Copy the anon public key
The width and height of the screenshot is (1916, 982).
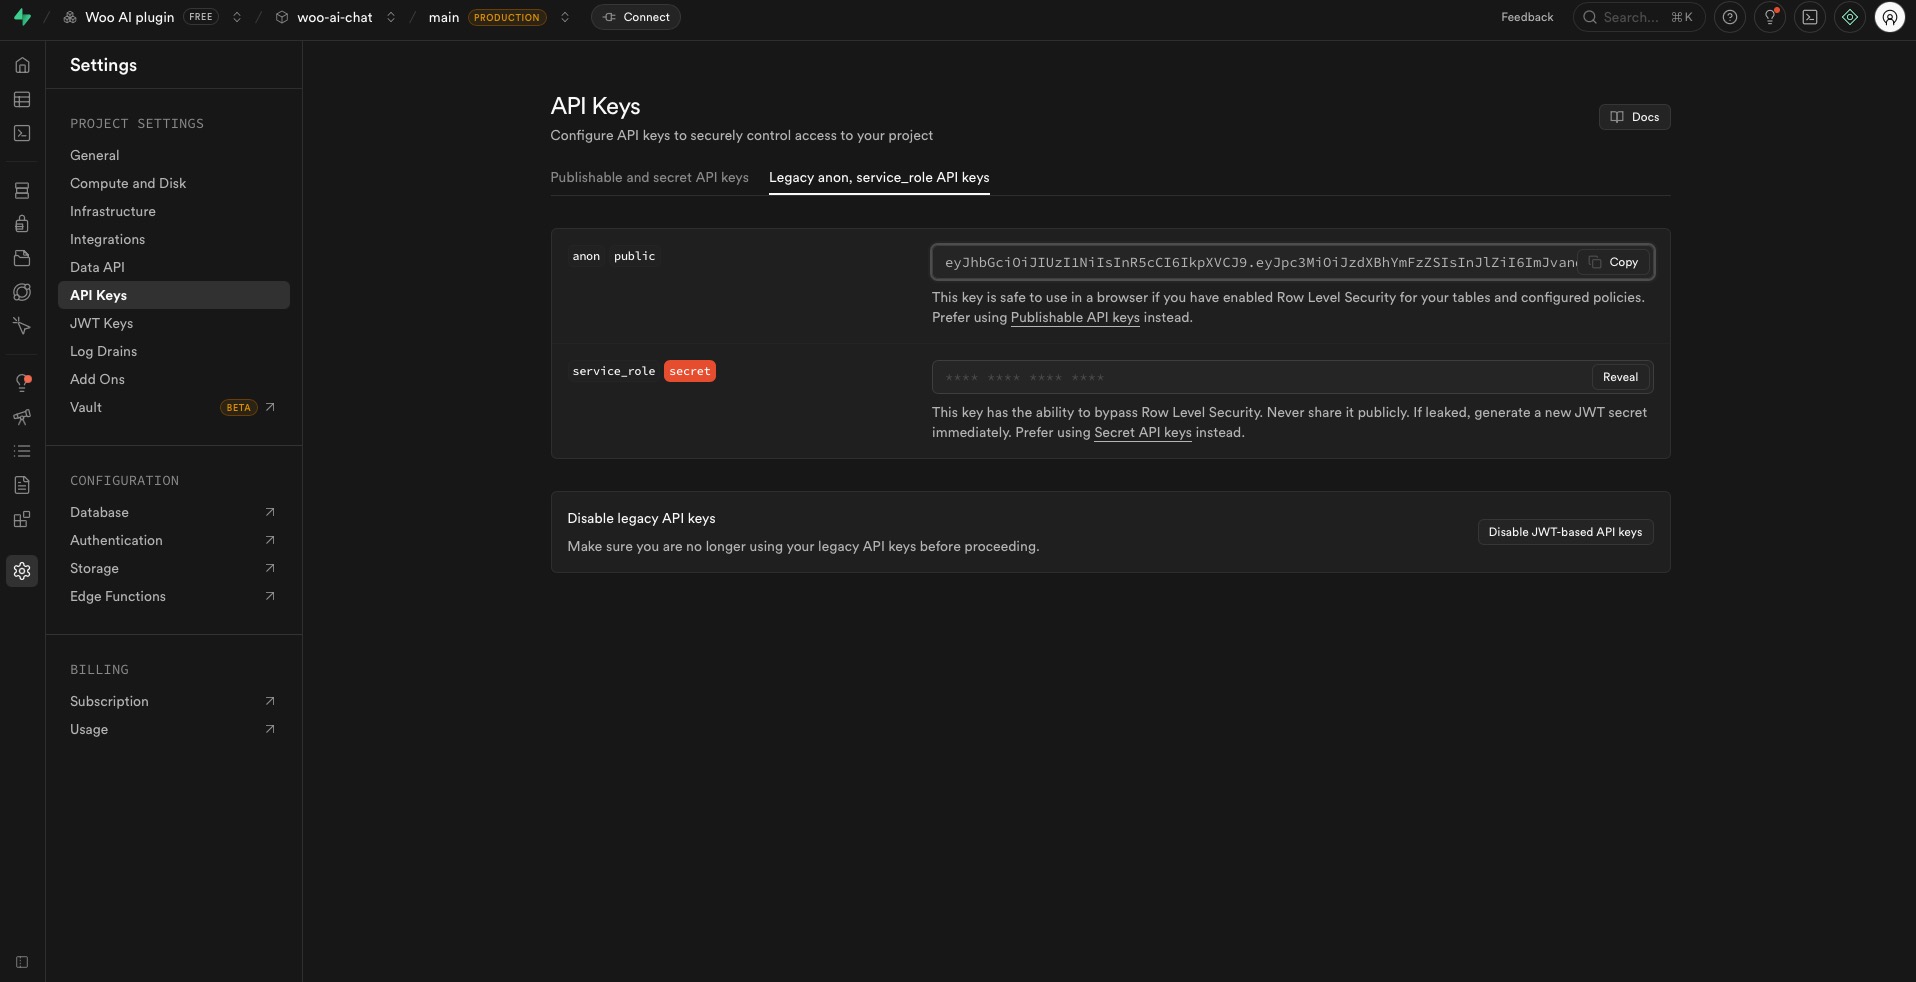1615,262
